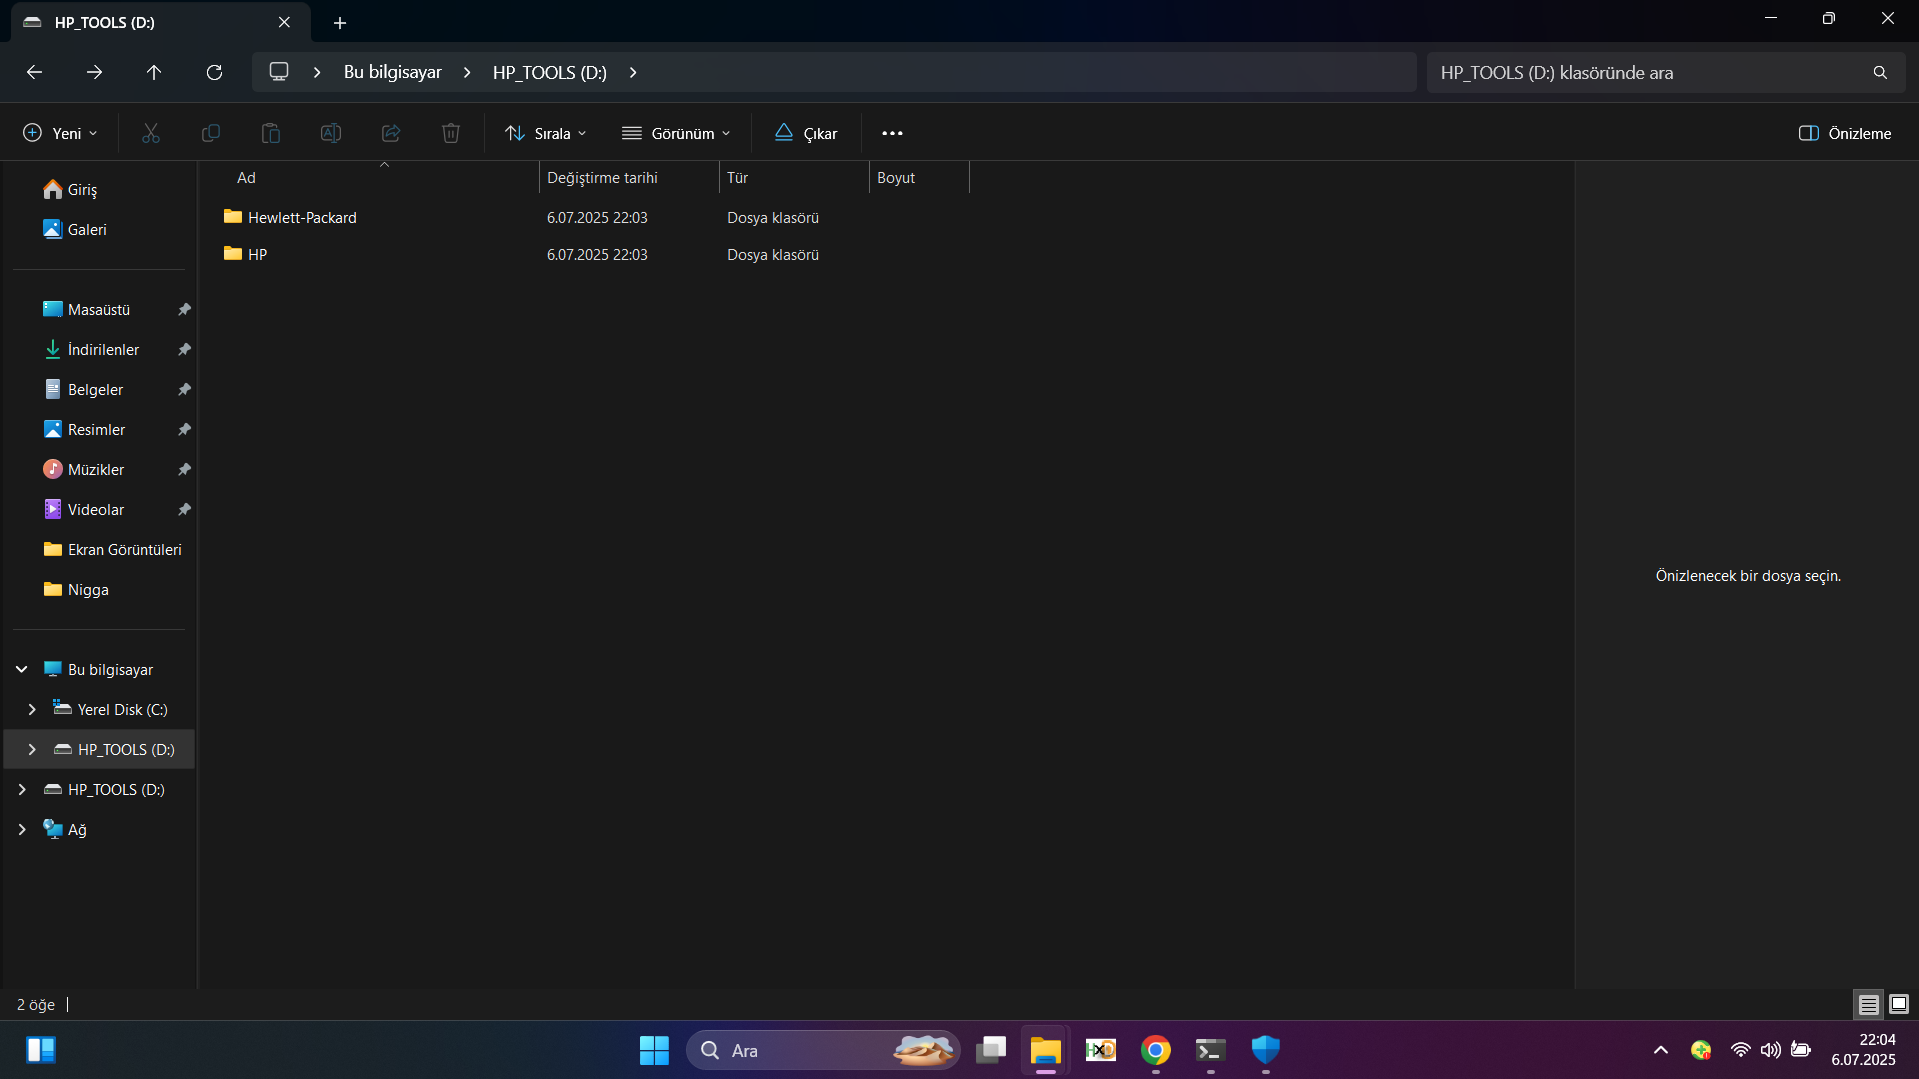Click the Paste icon
This screenshot has height=1079, width=1919.
[x=270, y=132]
